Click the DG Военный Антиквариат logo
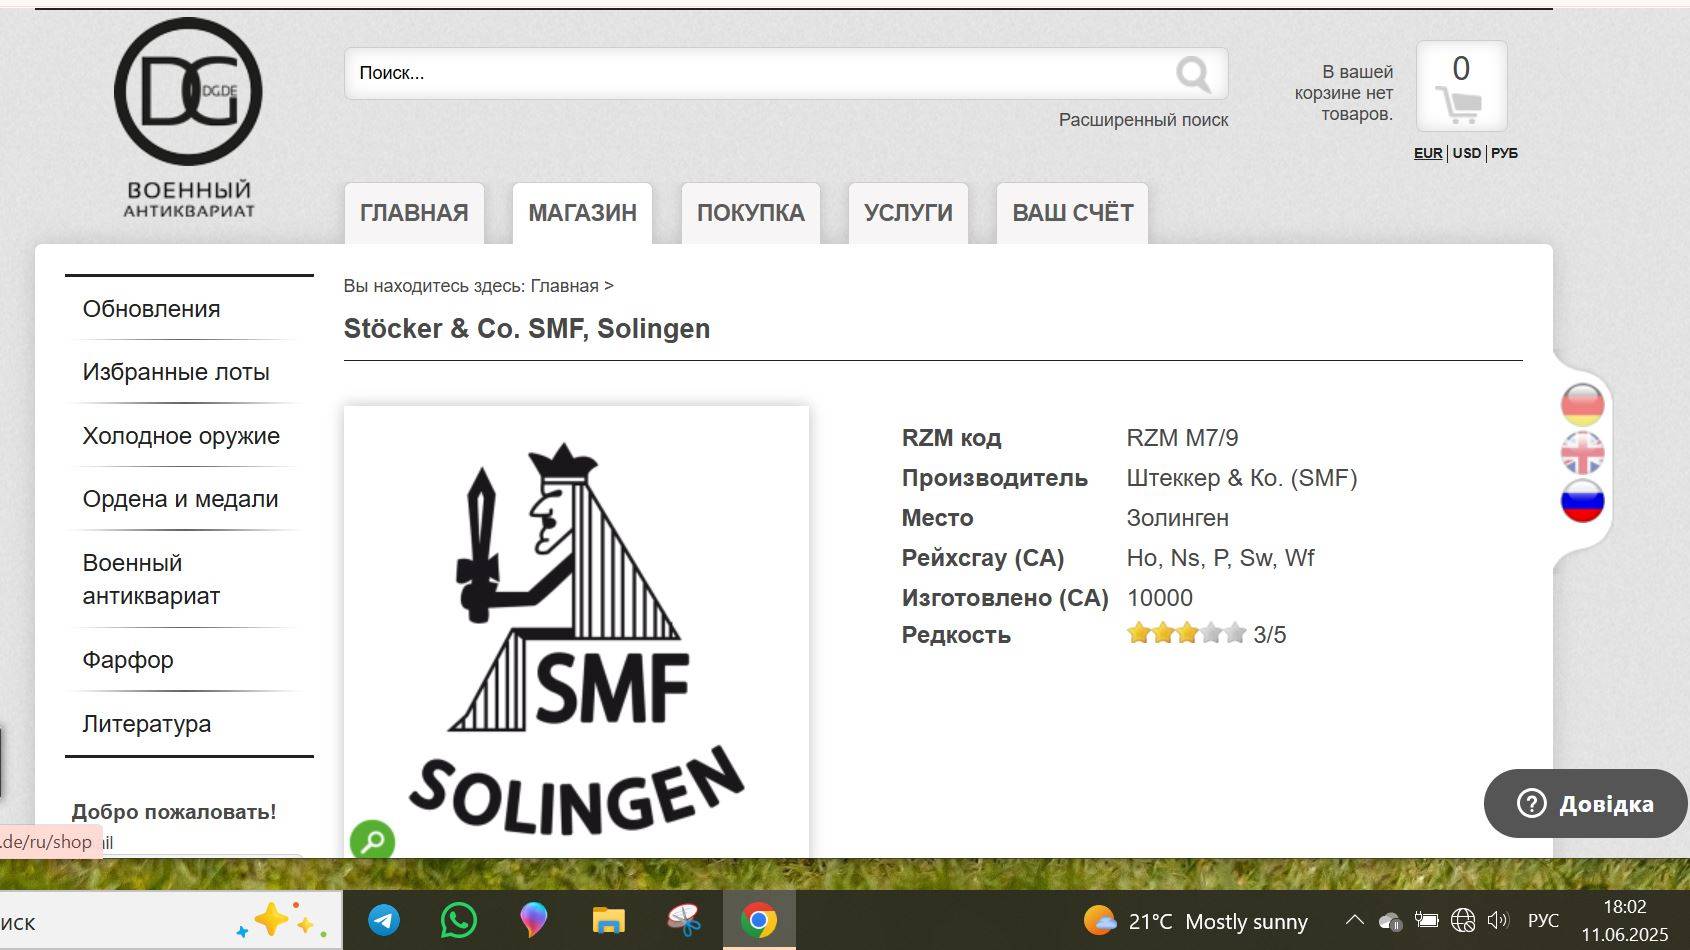 188,118
